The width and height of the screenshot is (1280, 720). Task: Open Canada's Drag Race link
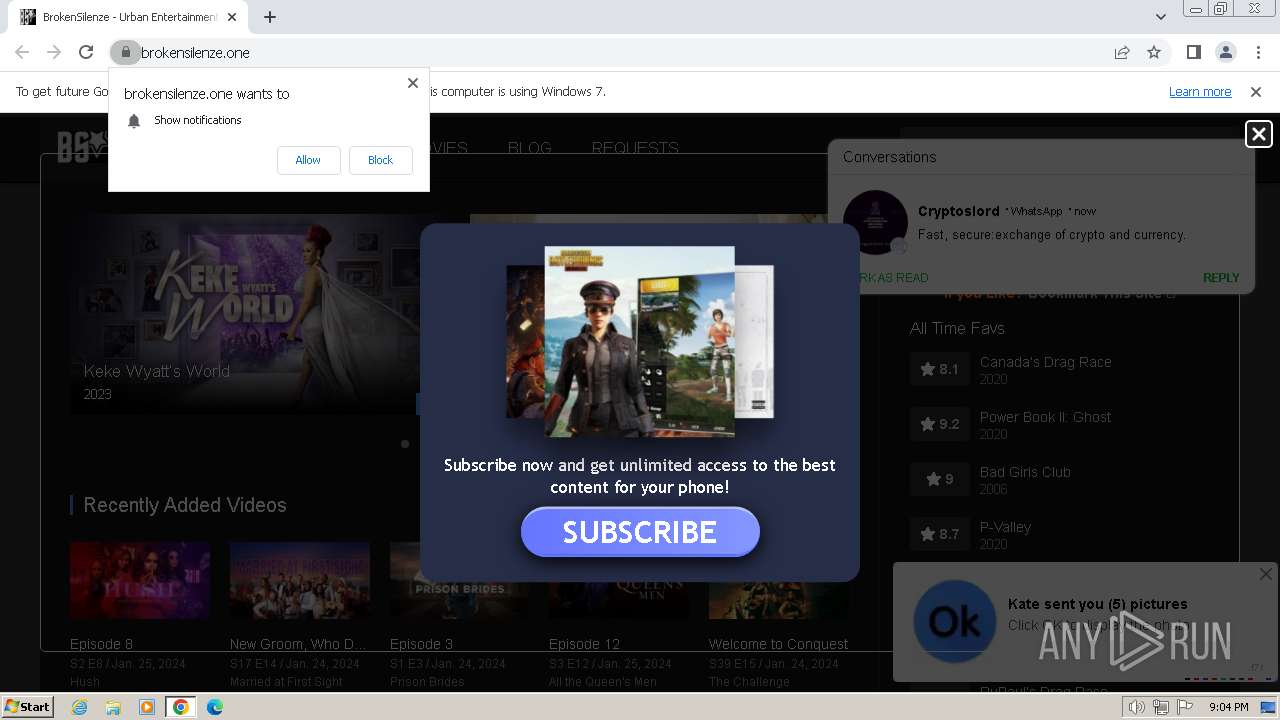(x=1045, y=362)
